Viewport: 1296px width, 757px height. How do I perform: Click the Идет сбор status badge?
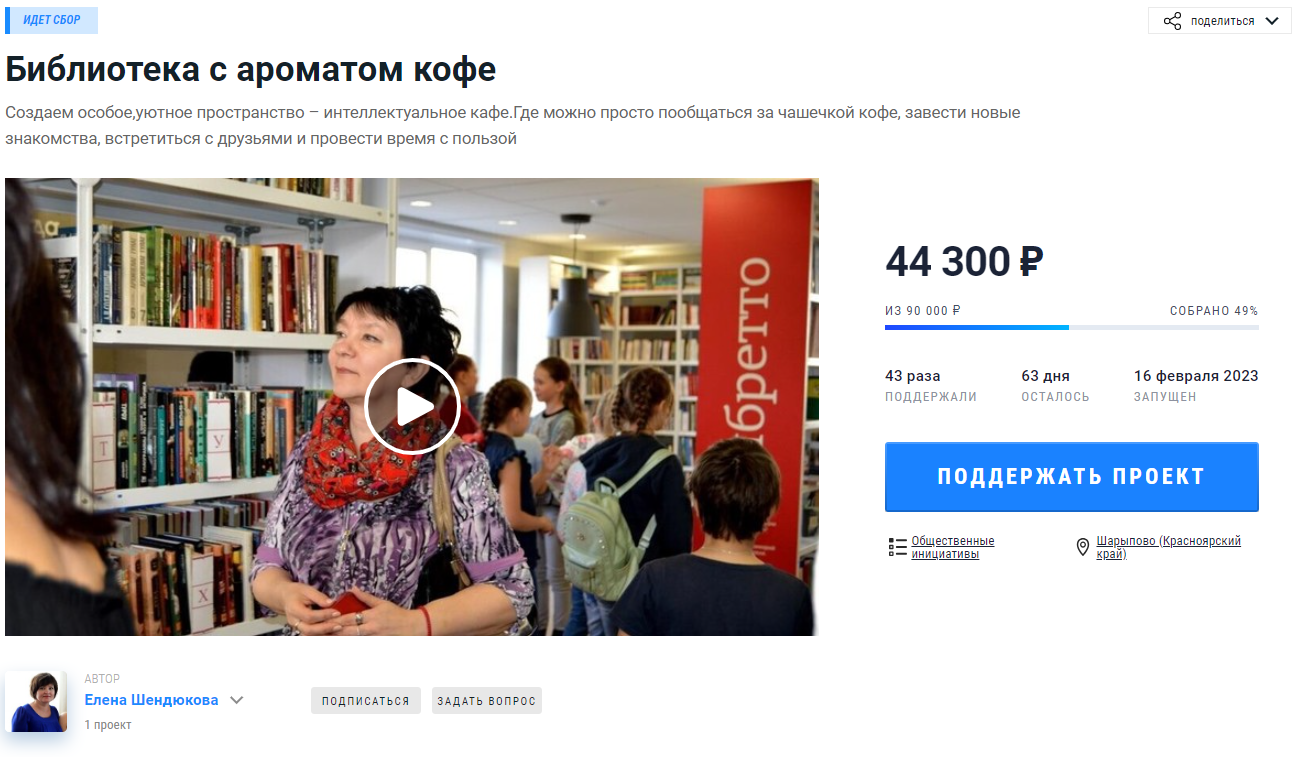[x=51, y=20]
